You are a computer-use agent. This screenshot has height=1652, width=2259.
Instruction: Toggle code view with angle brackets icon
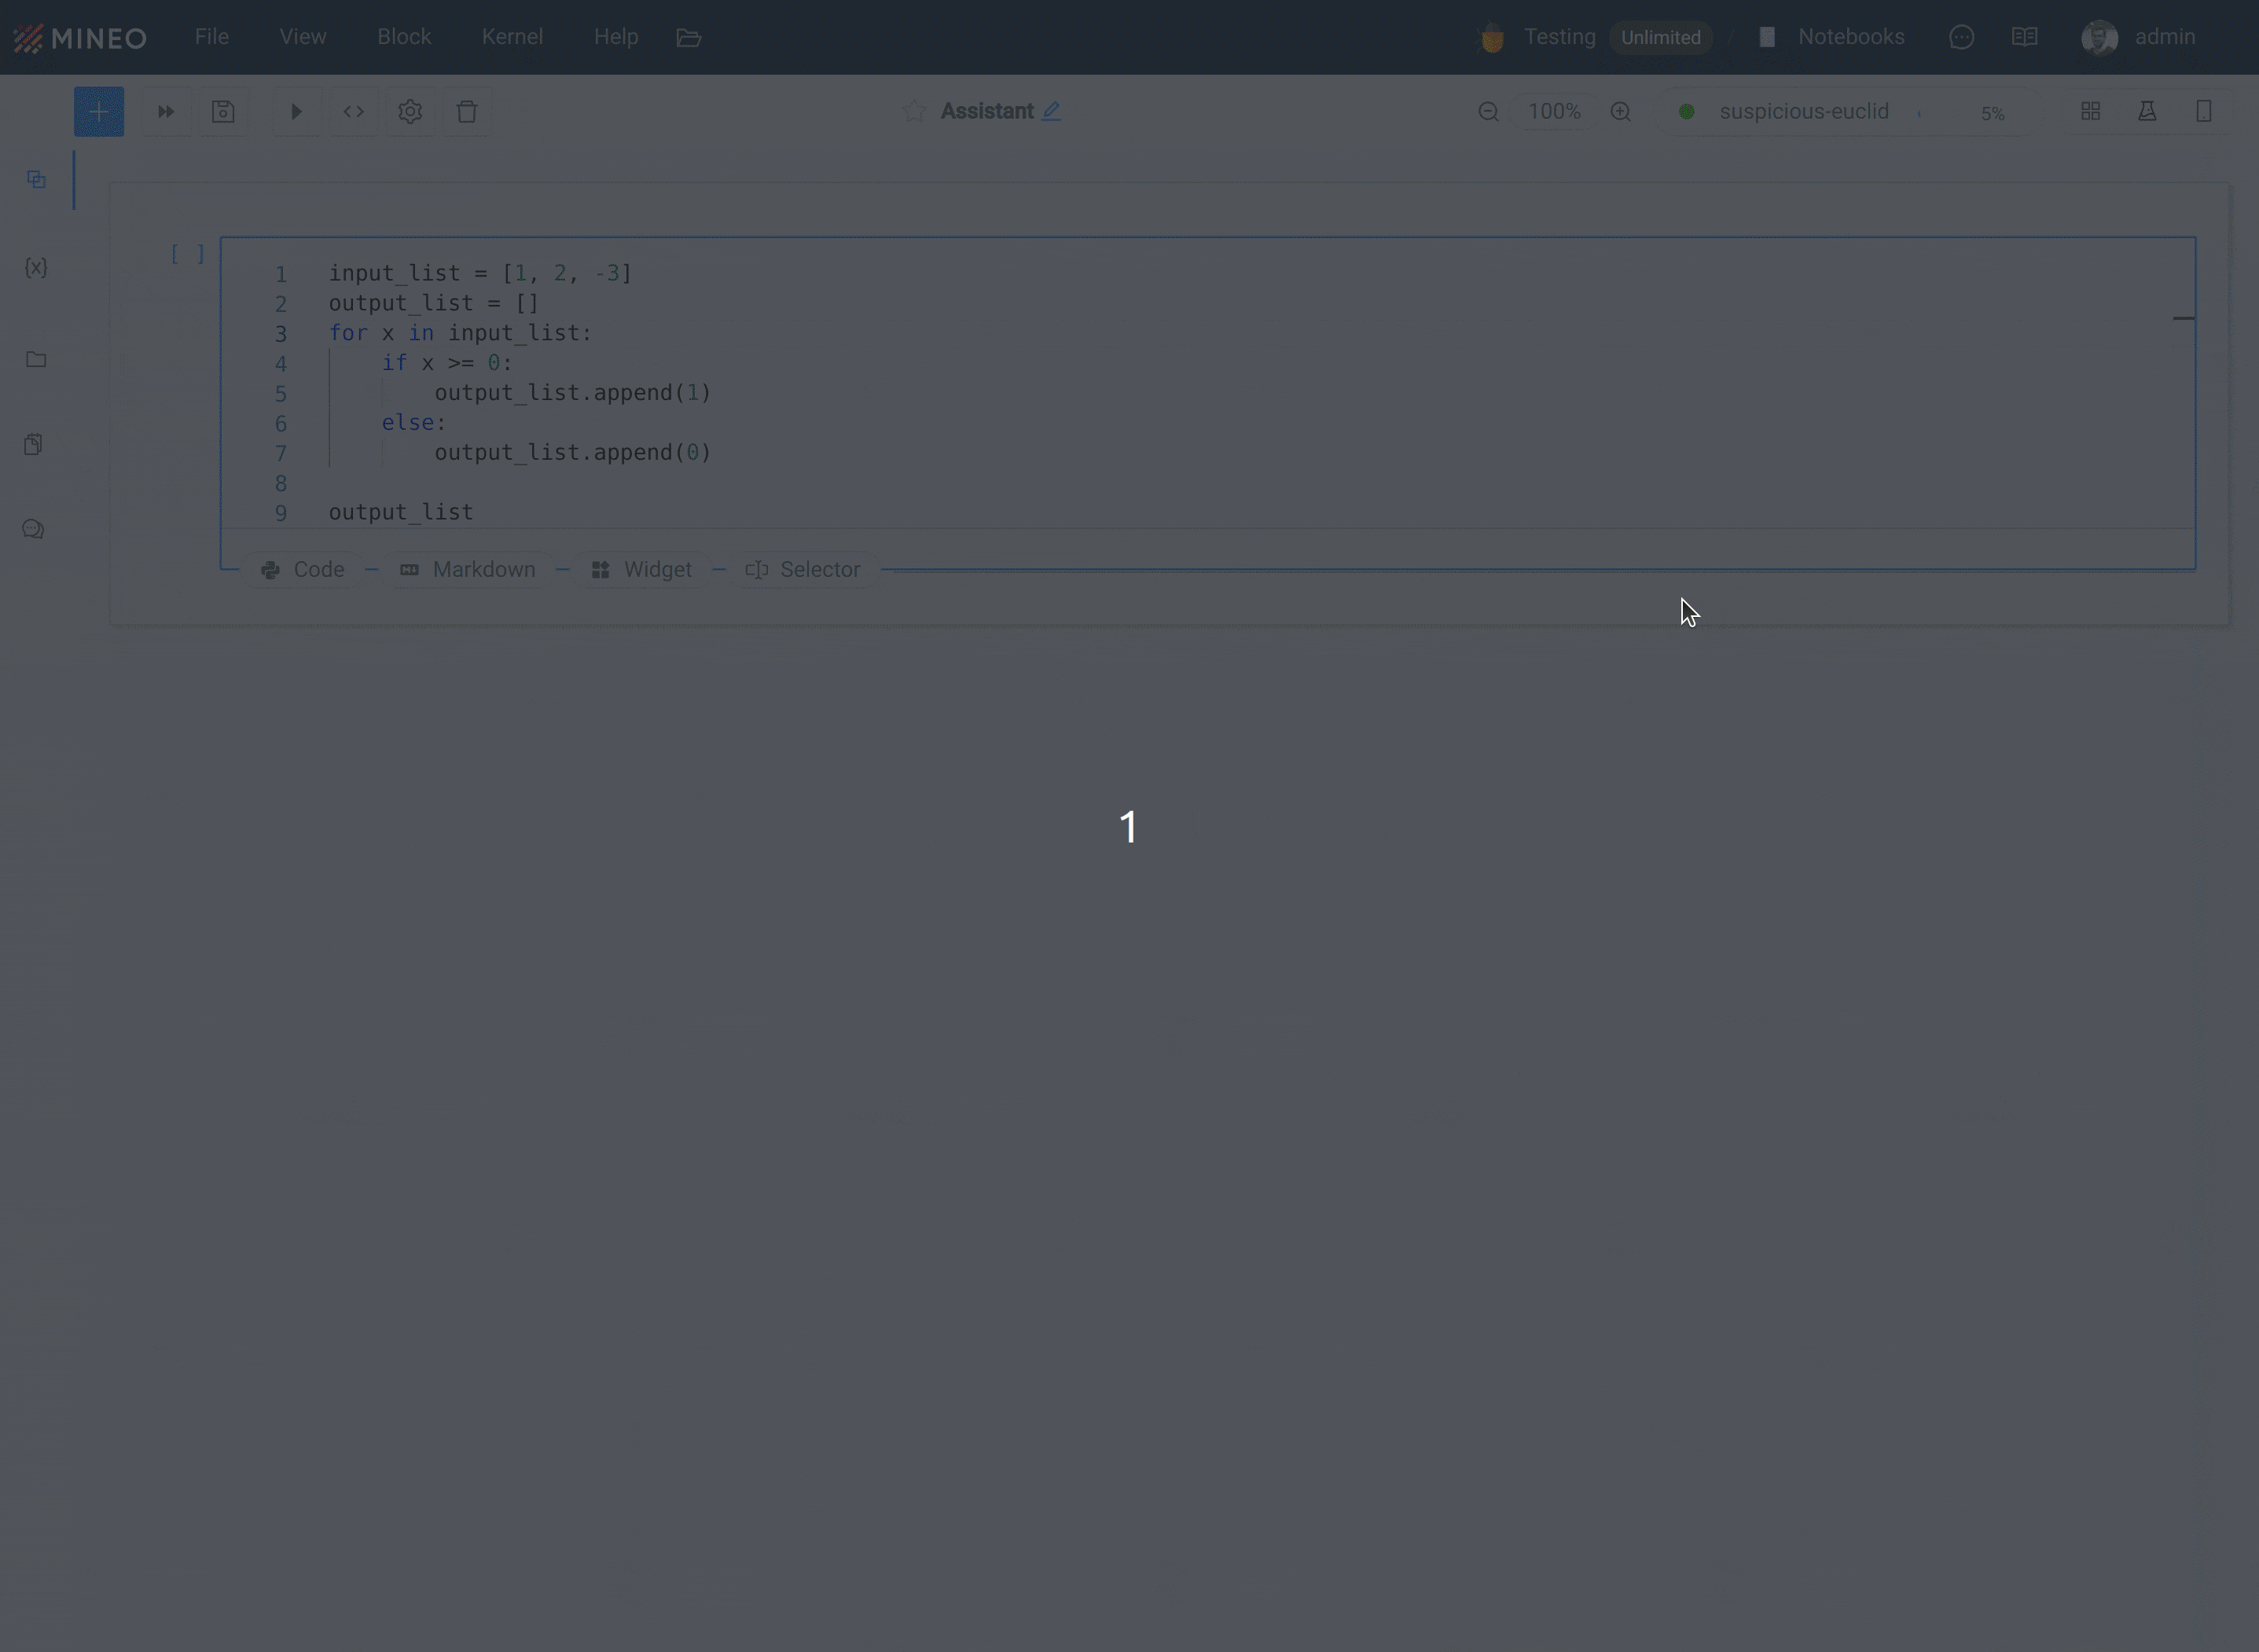click(x=353, y=111)
